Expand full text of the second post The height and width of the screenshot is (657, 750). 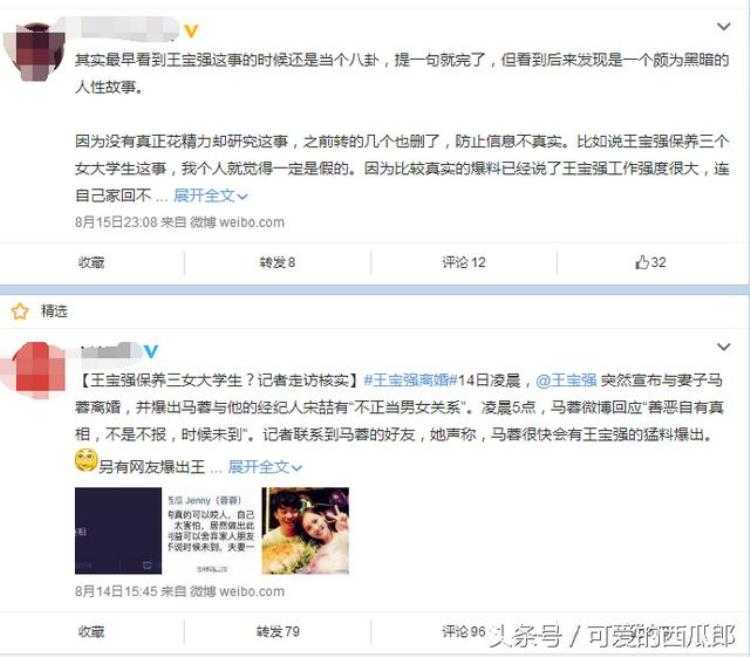tap(265, 466)
